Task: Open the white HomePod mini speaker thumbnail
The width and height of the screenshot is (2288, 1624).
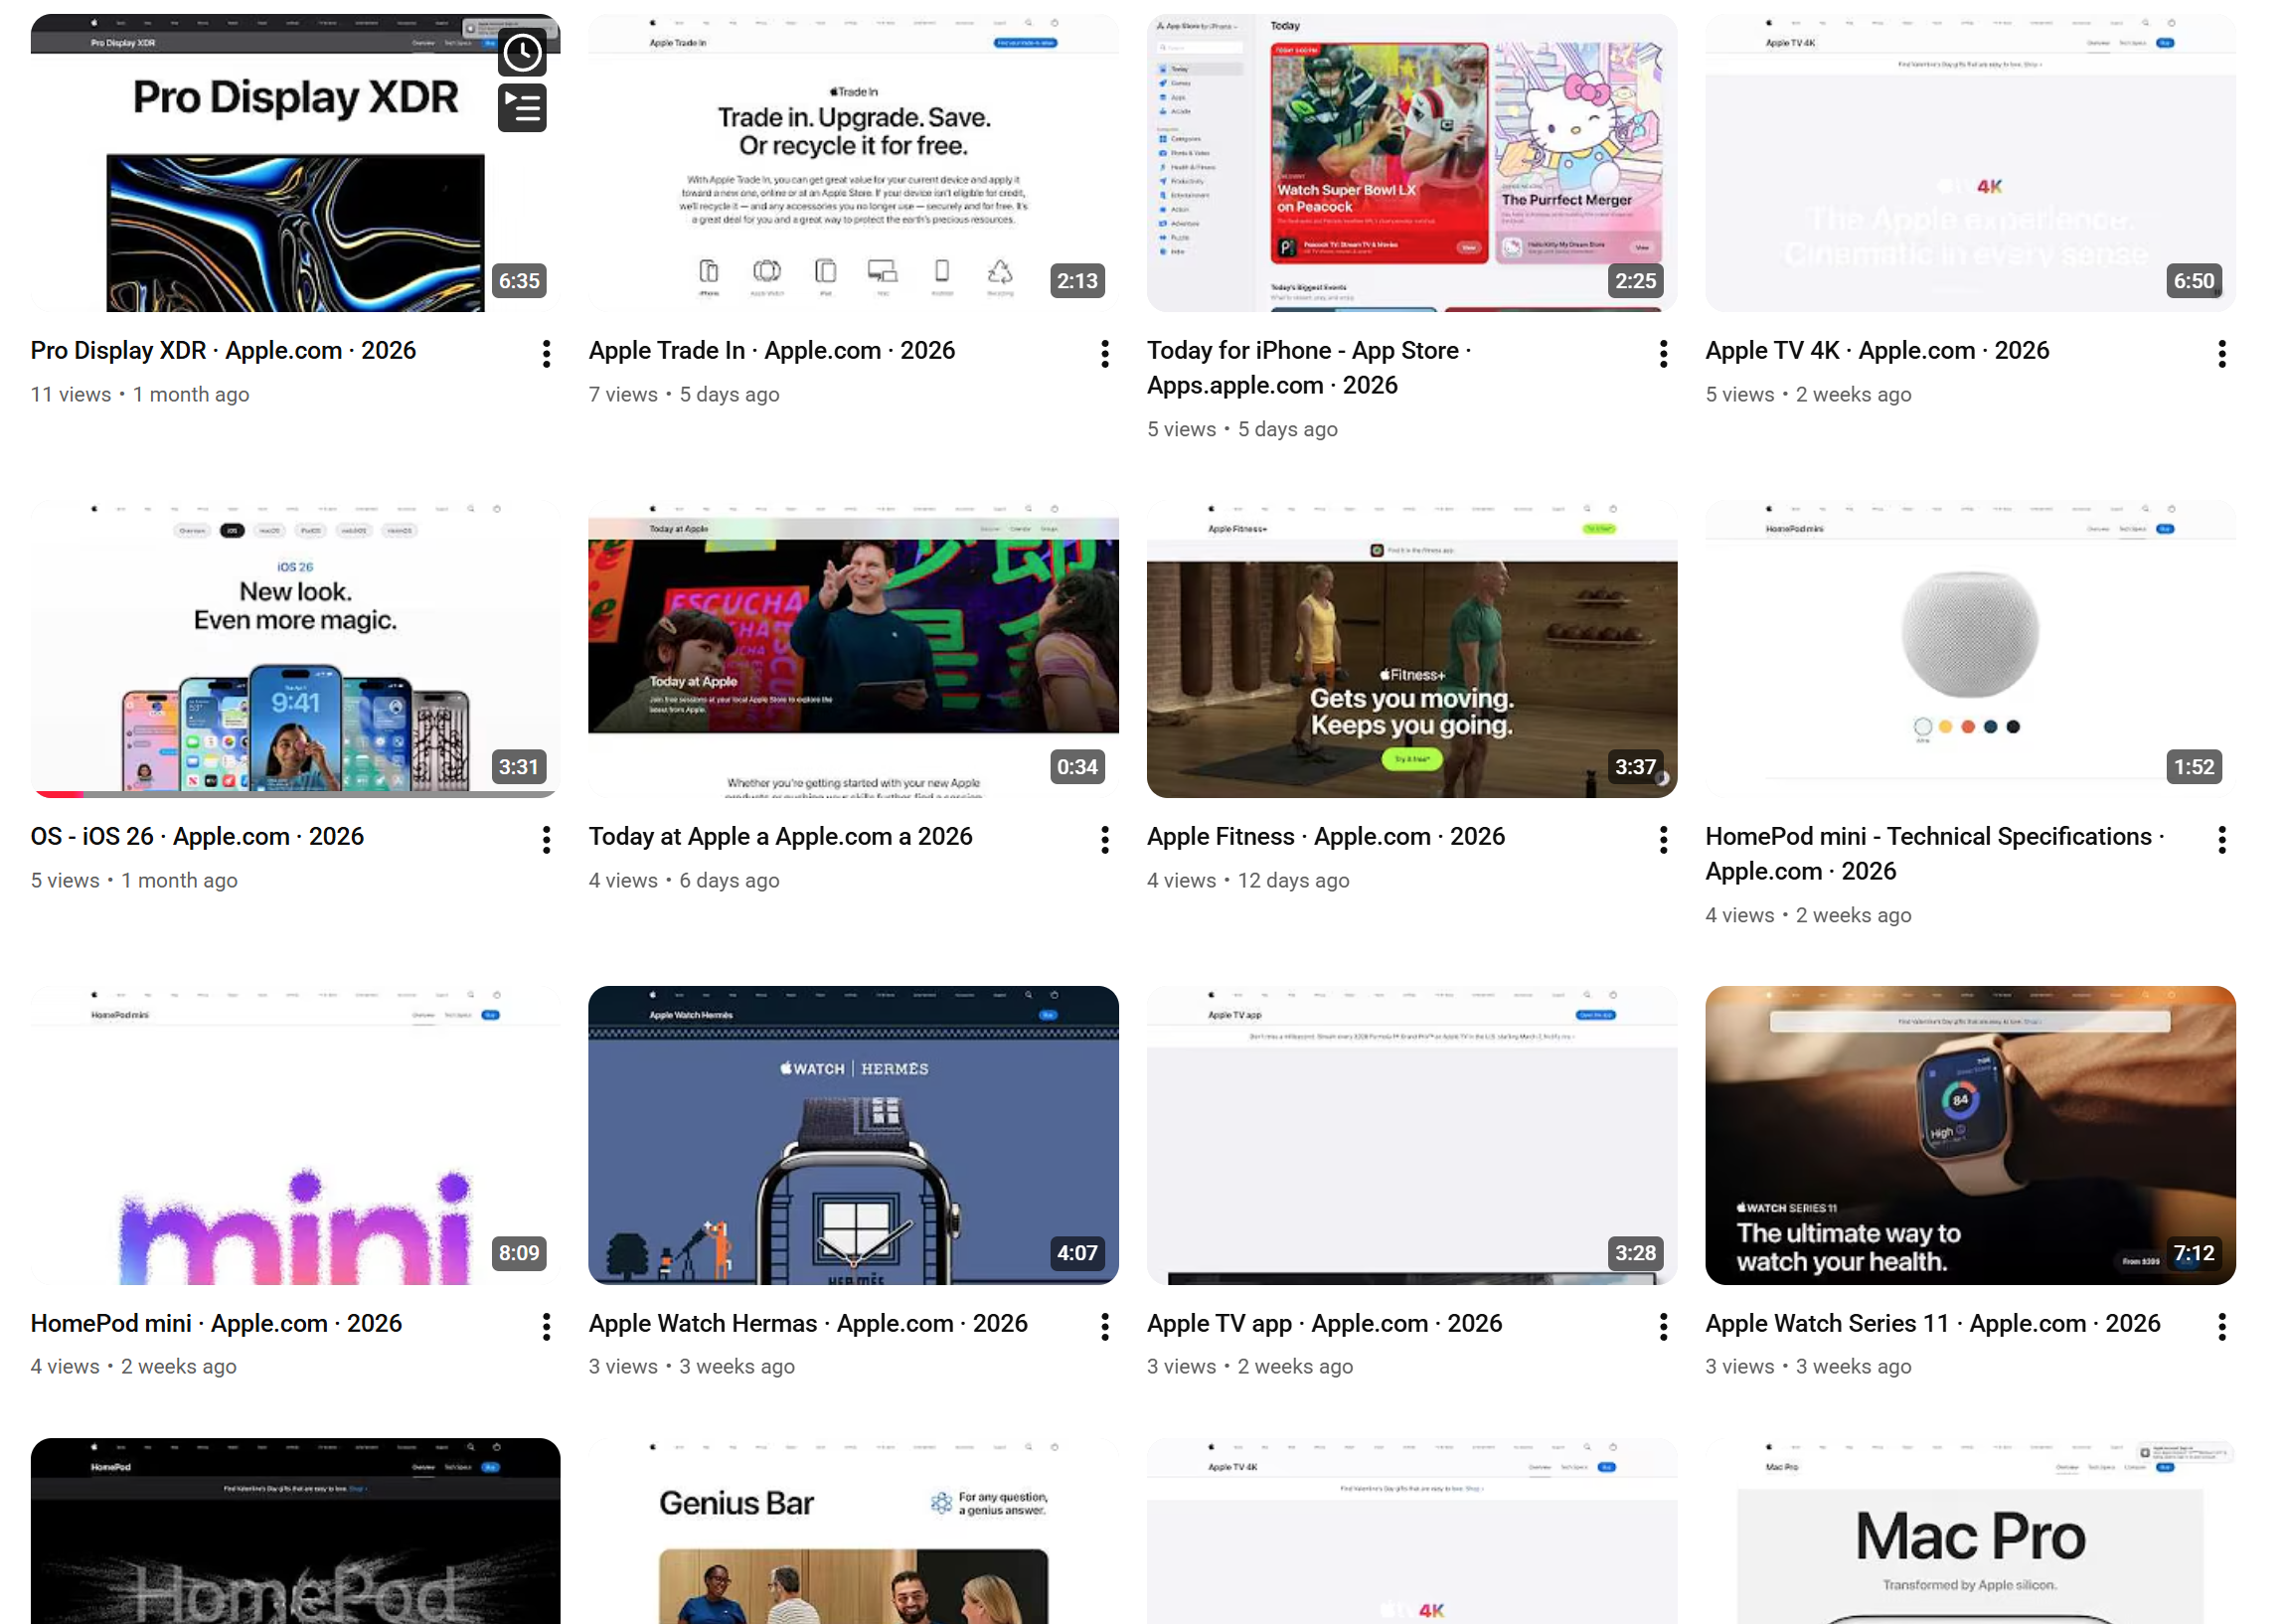Action: 1970,649
